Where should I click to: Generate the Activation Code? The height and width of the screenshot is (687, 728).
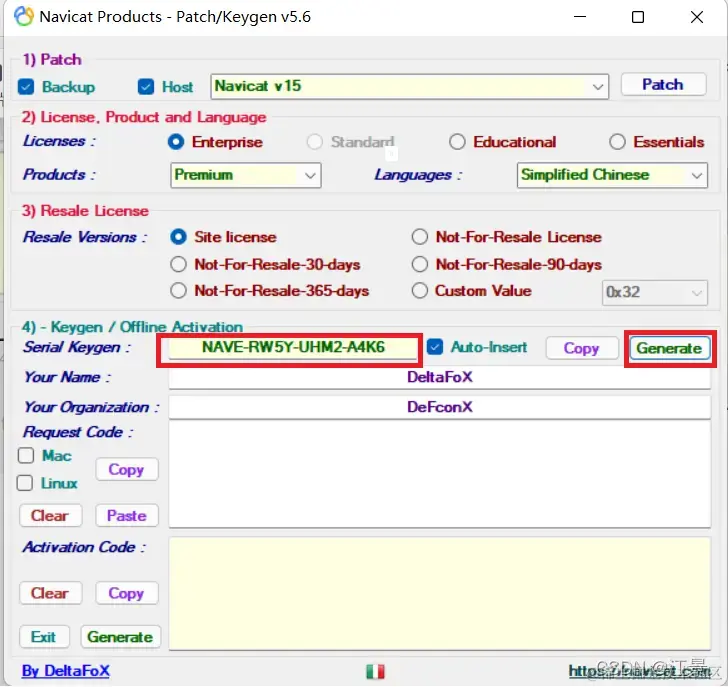121,637
